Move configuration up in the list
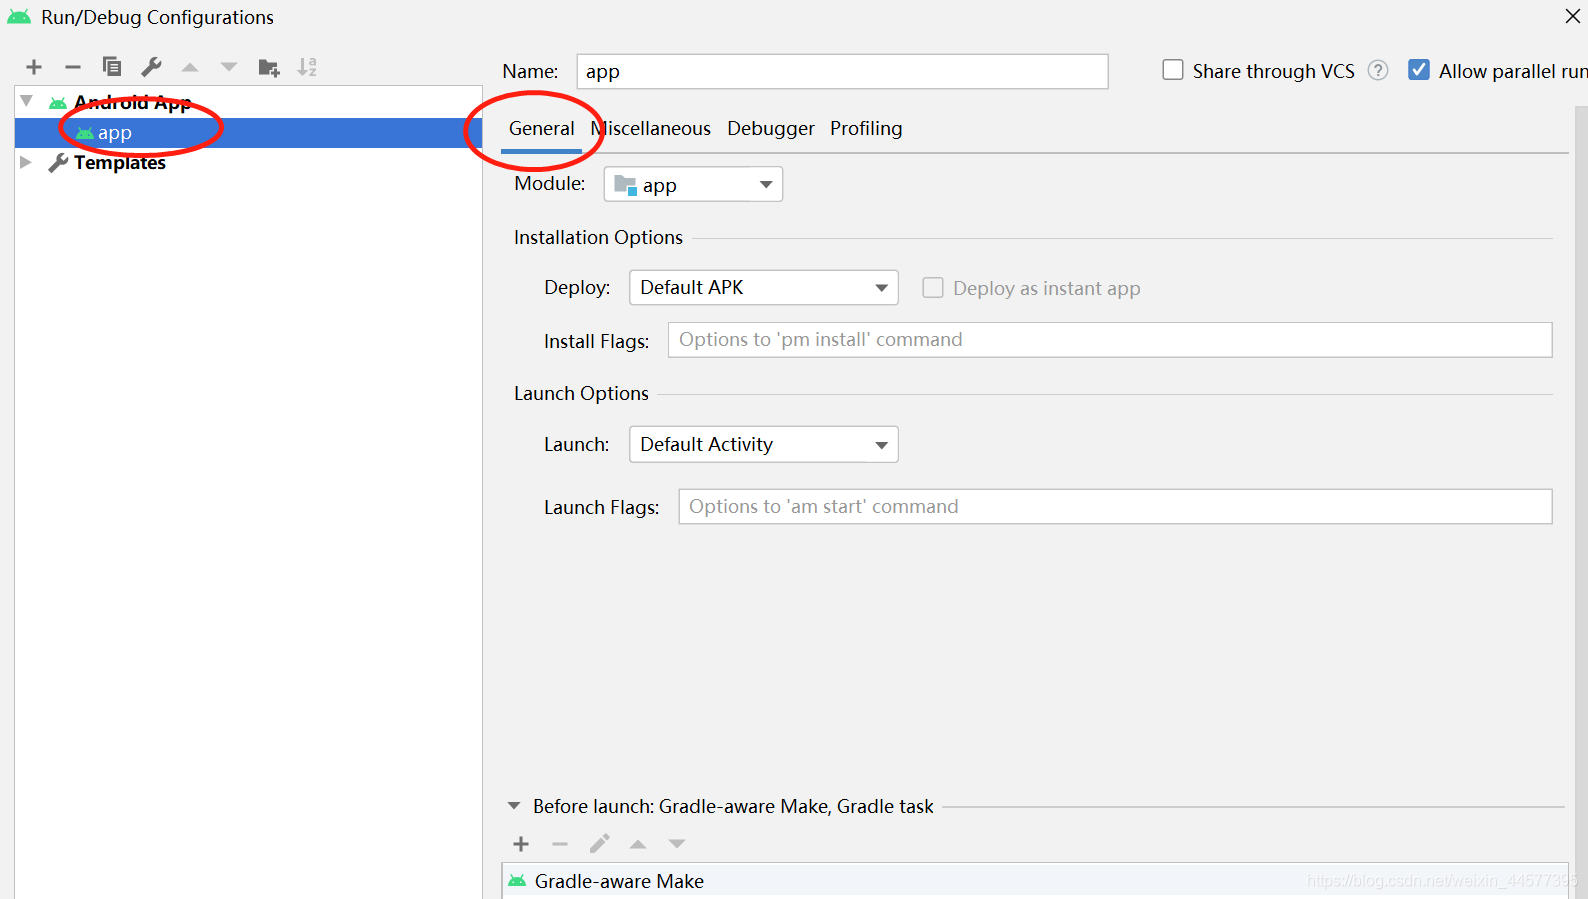1588x899 pixels. click(x=190, y=67)
